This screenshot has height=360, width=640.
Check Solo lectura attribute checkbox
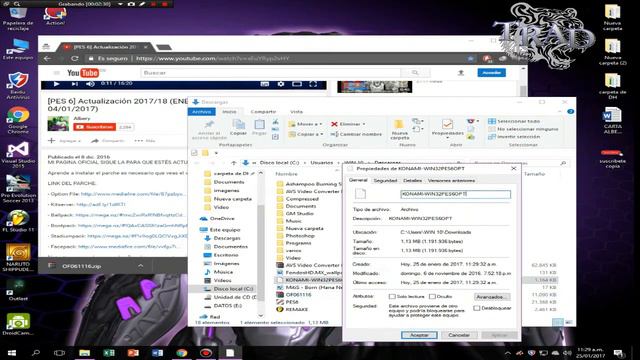(x=392, y=297)
